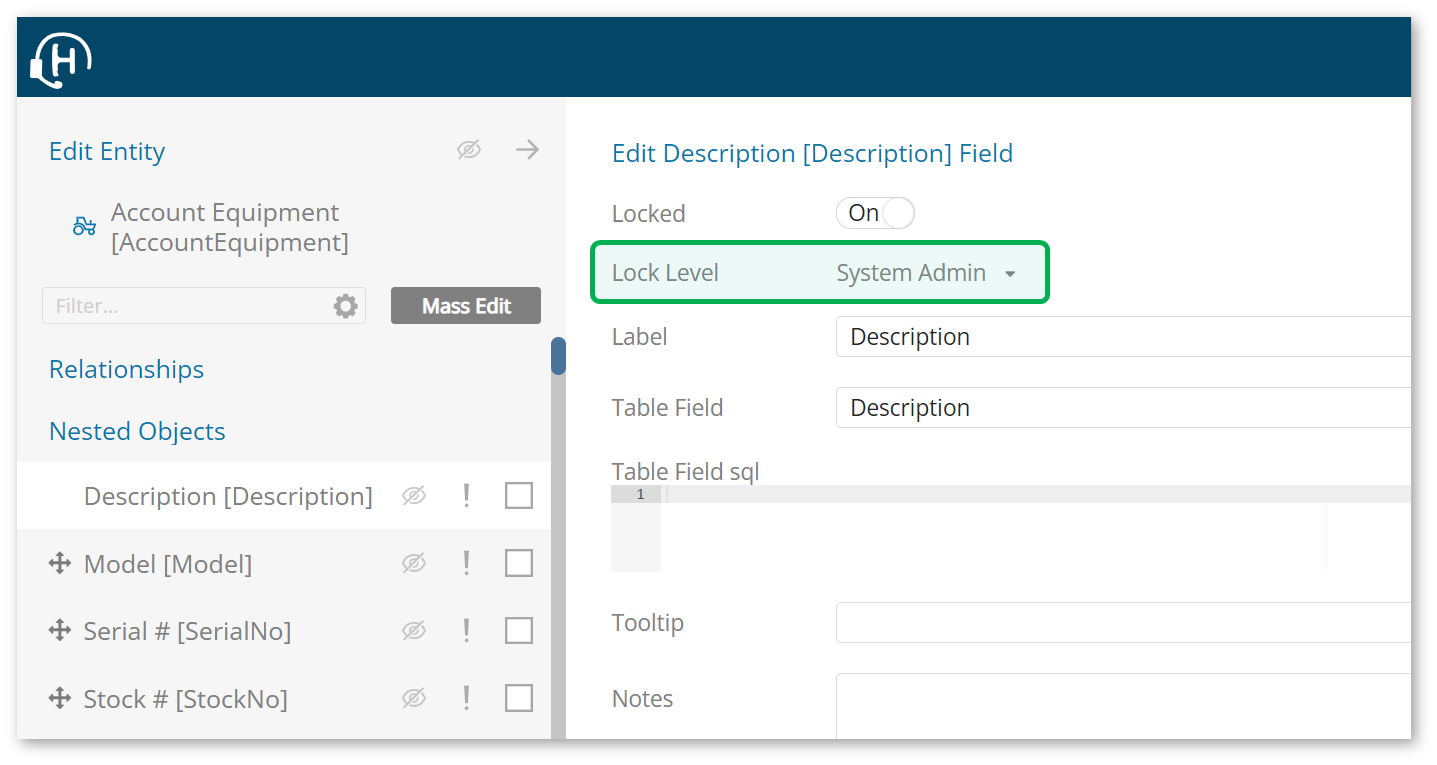Click the Label input field
The width and height of the screenshot is (1437, 765).
[1123, 337]
